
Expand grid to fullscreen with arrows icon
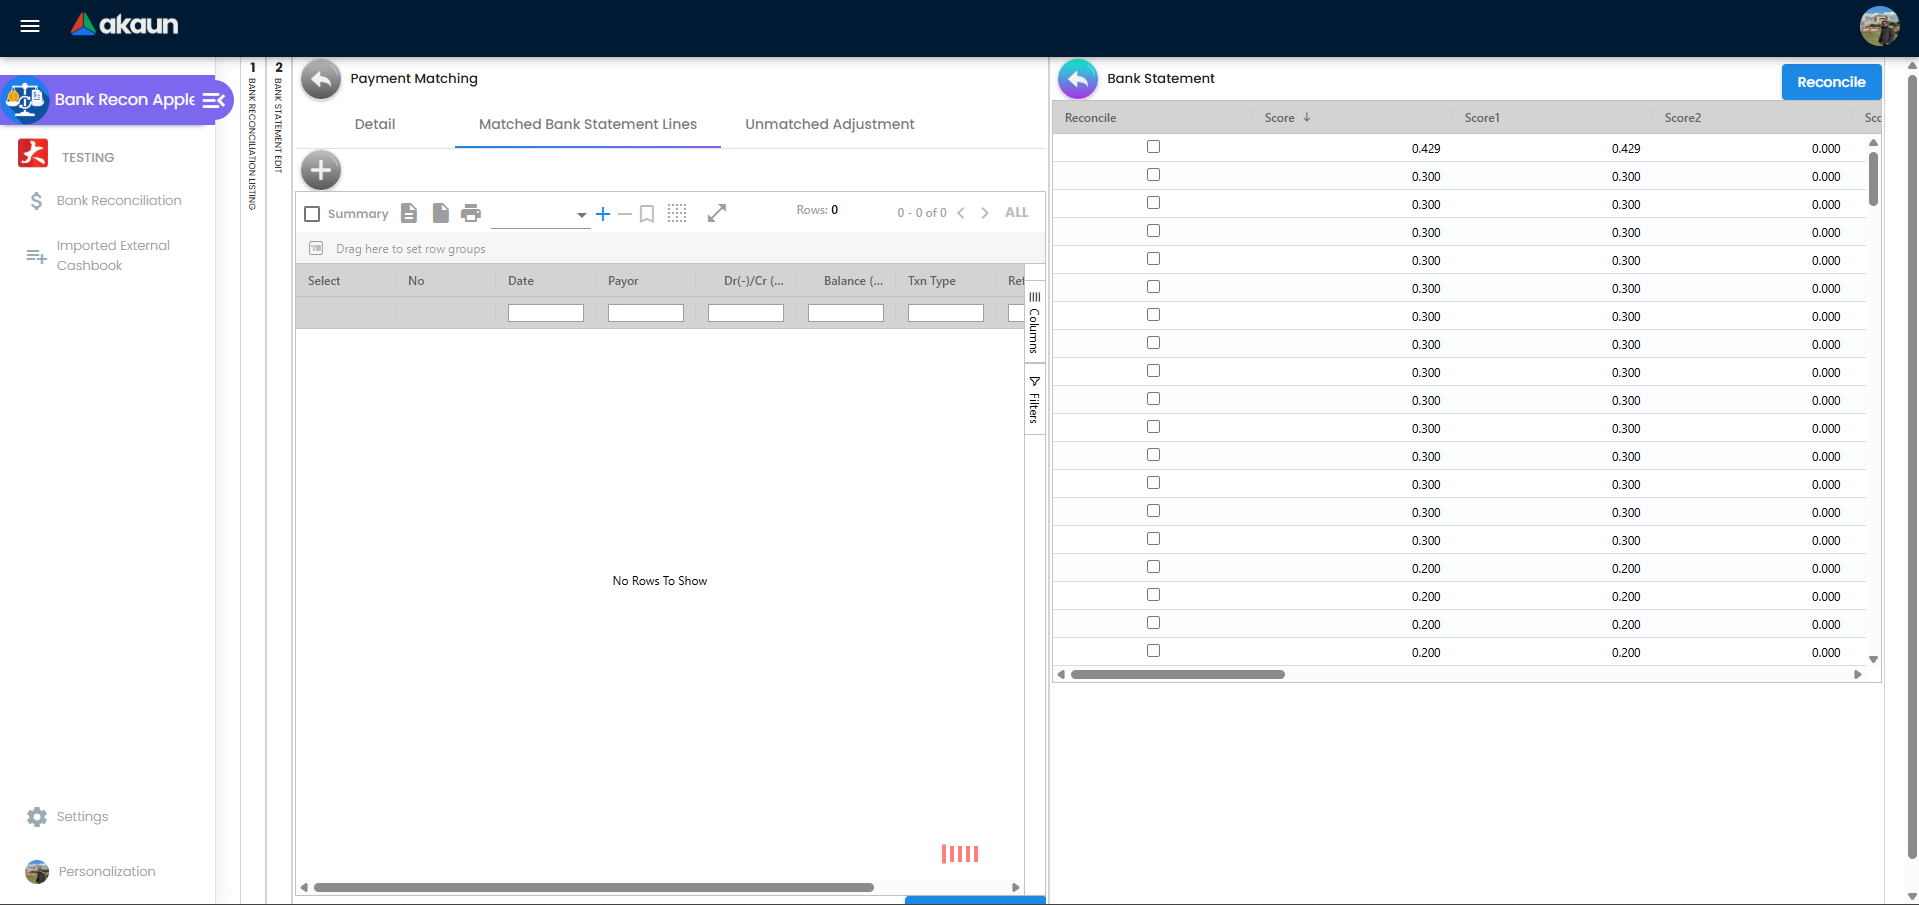click(717, 213)
